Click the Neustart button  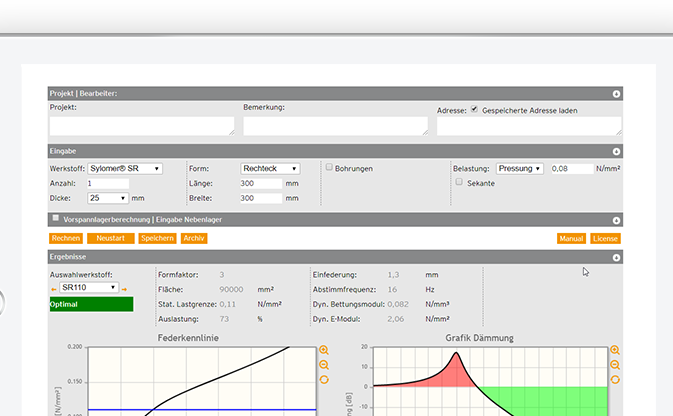point(110,238)
